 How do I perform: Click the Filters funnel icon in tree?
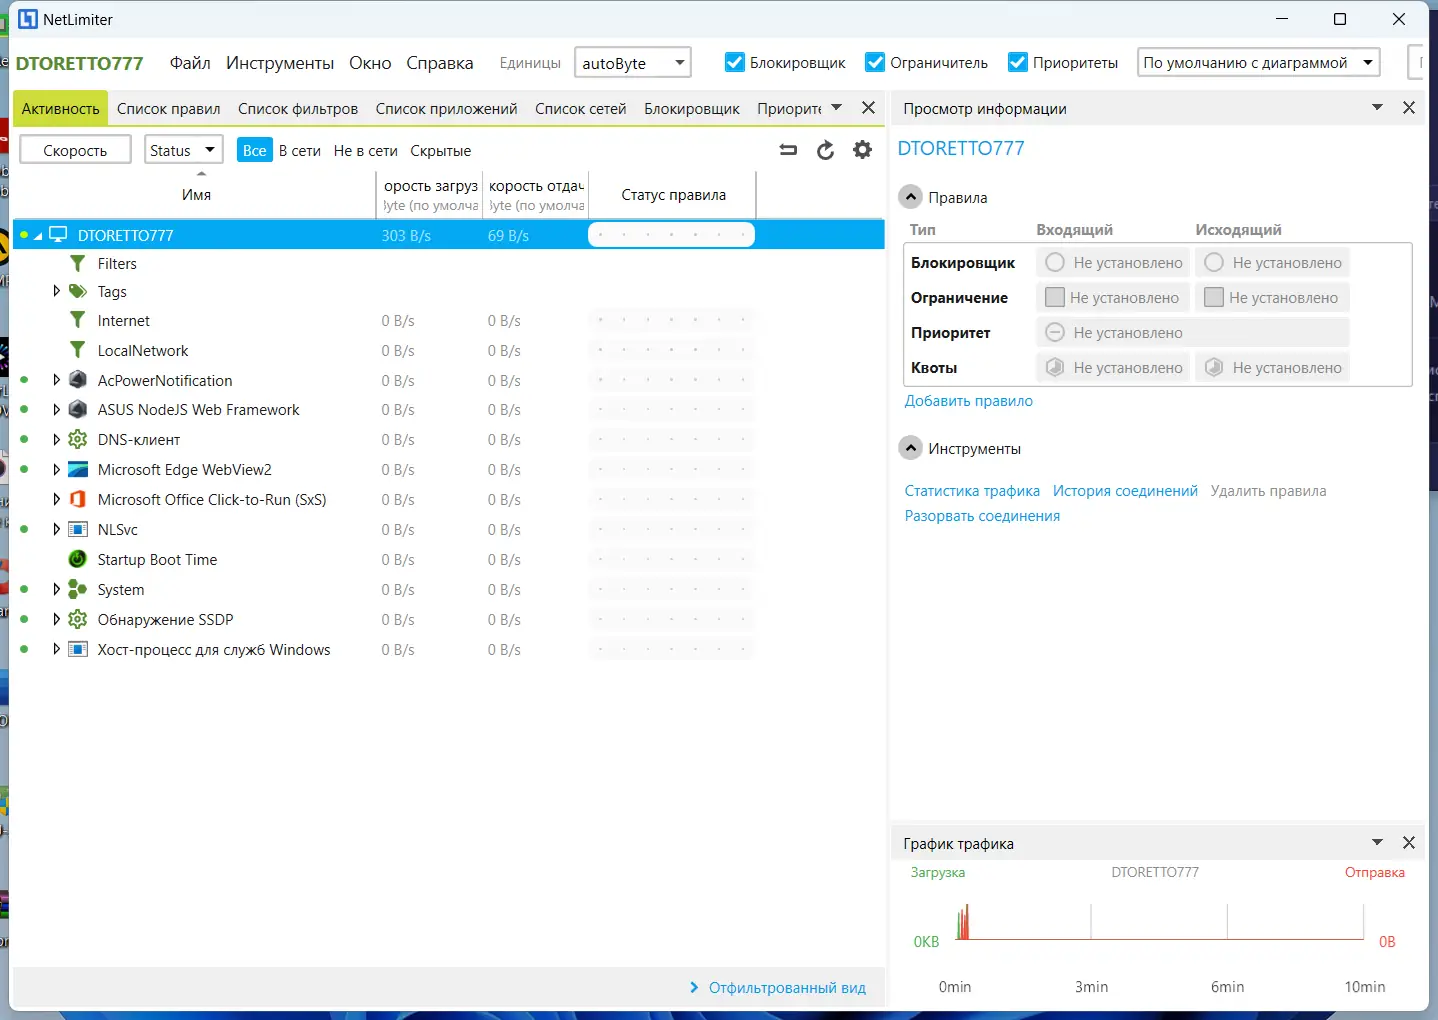[x=78, y=263]
